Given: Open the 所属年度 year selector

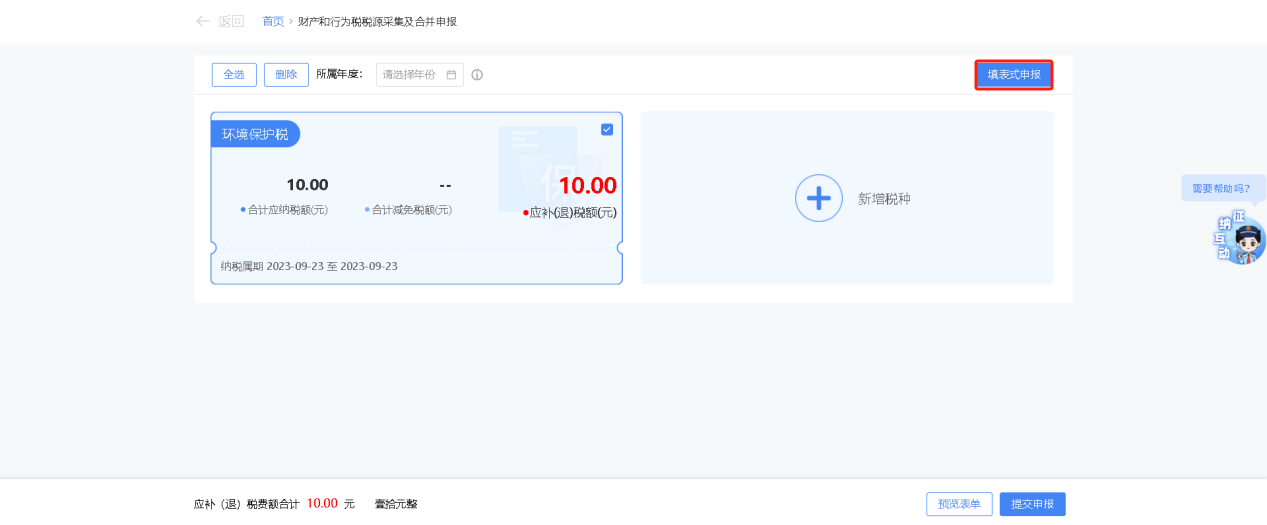Looking at the screenshot, I should click(x=412, y=75).
